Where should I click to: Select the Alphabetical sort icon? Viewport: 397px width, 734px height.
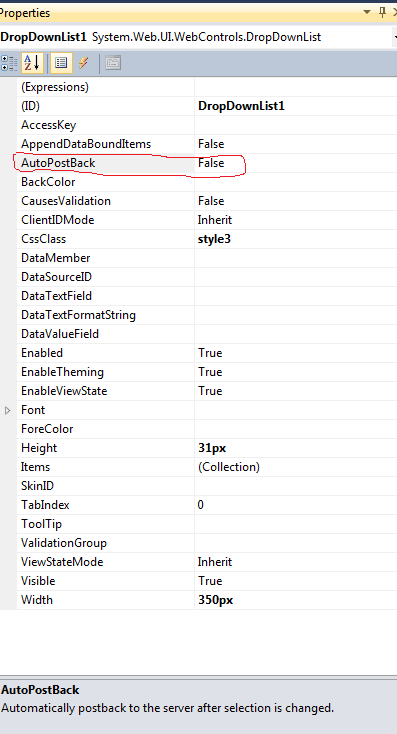(32, 63)
